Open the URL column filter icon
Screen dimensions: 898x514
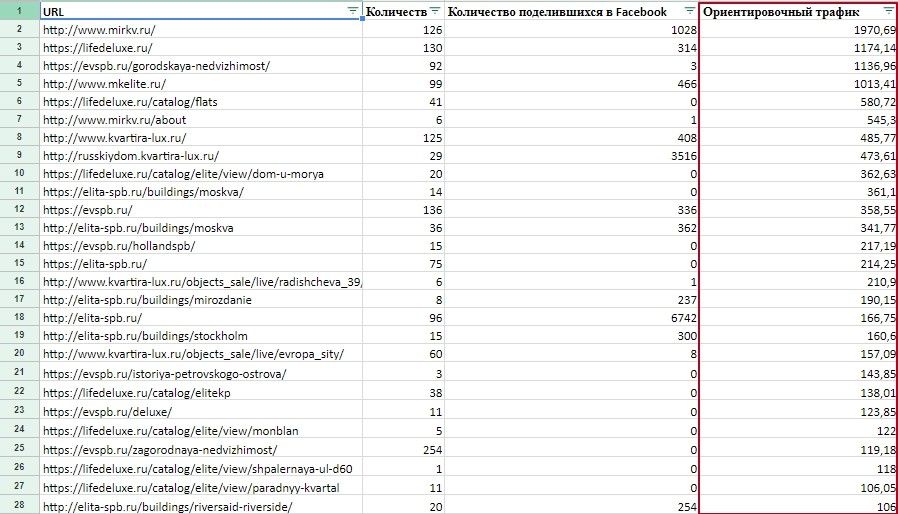tap(352, 10)
